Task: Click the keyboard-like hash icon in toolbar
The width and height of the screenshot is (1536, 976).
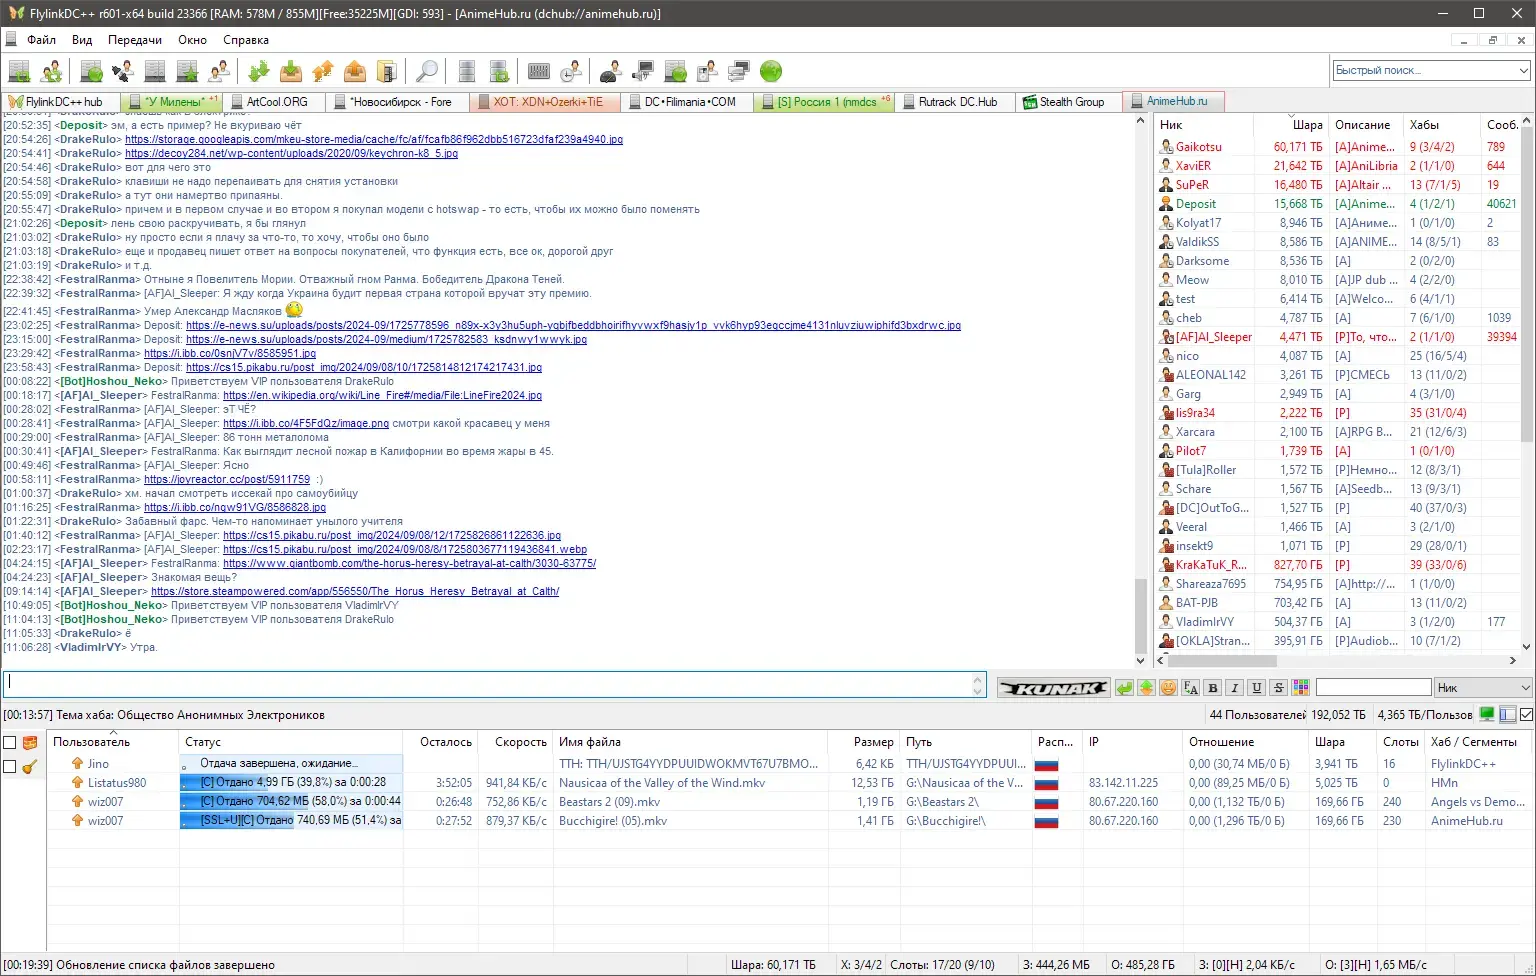Action: point(539,71)
